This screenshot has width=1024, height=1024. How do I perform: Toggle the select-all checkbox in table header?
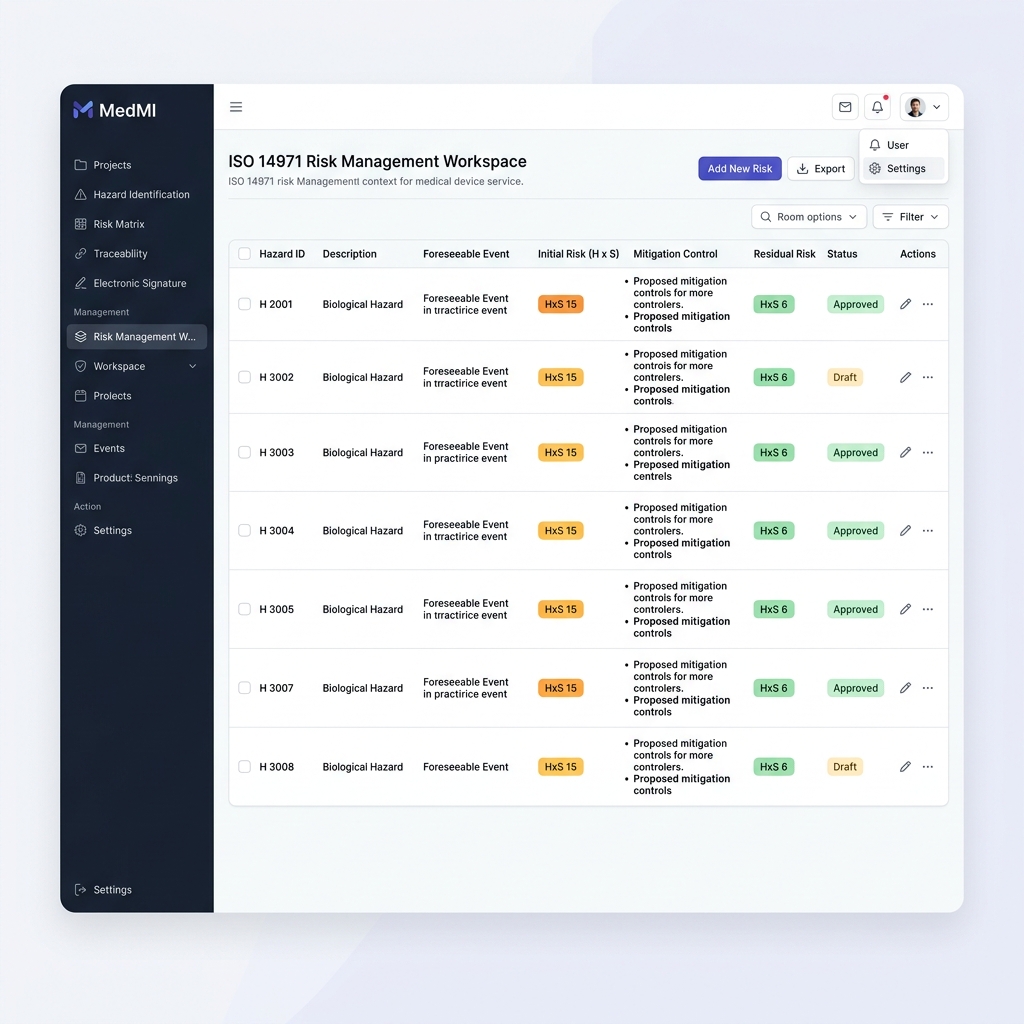coord(244,254)
